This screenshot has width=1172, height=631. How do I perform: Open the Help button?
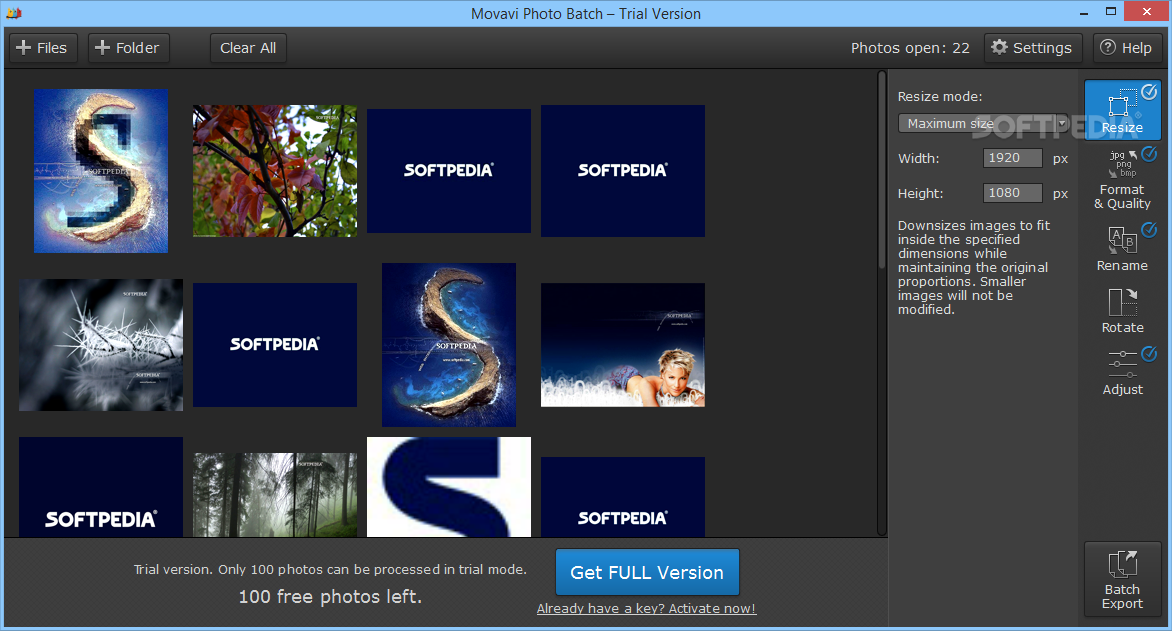click(x=1126, y=48)
